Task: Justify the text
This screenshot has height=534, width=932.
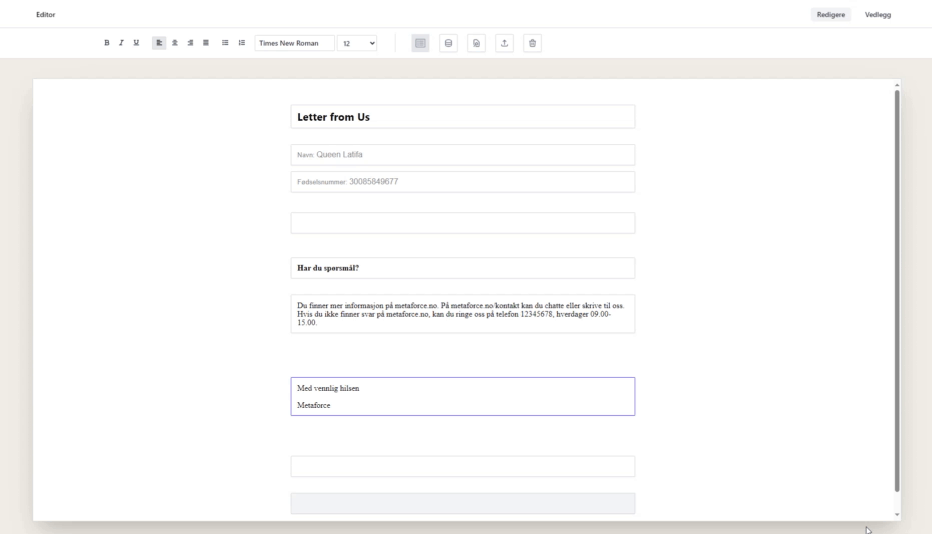Action: tap(205, 43)
